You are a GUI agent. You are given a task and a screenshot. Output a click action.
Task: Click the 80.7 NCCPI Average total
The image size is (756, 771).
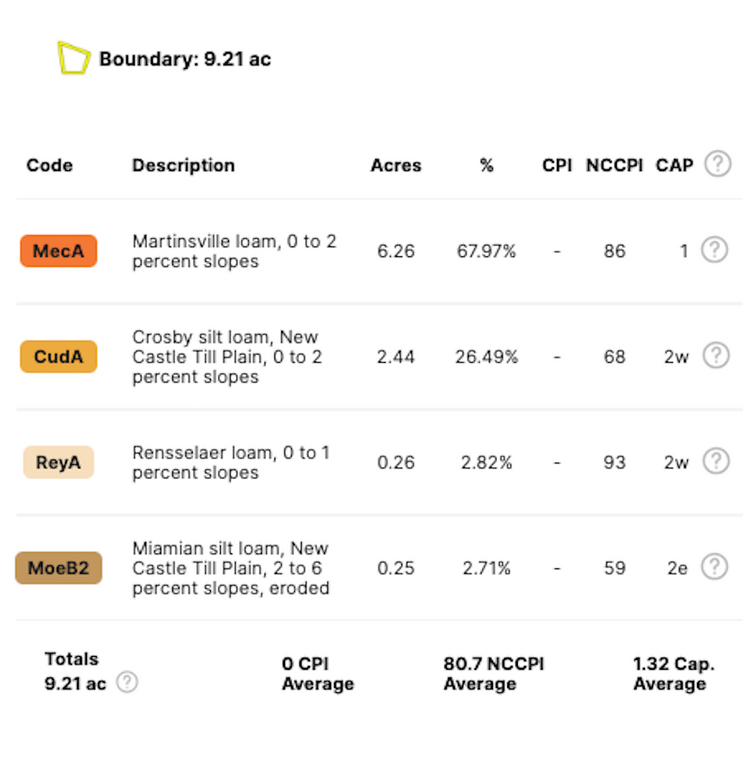coord(494,674)
